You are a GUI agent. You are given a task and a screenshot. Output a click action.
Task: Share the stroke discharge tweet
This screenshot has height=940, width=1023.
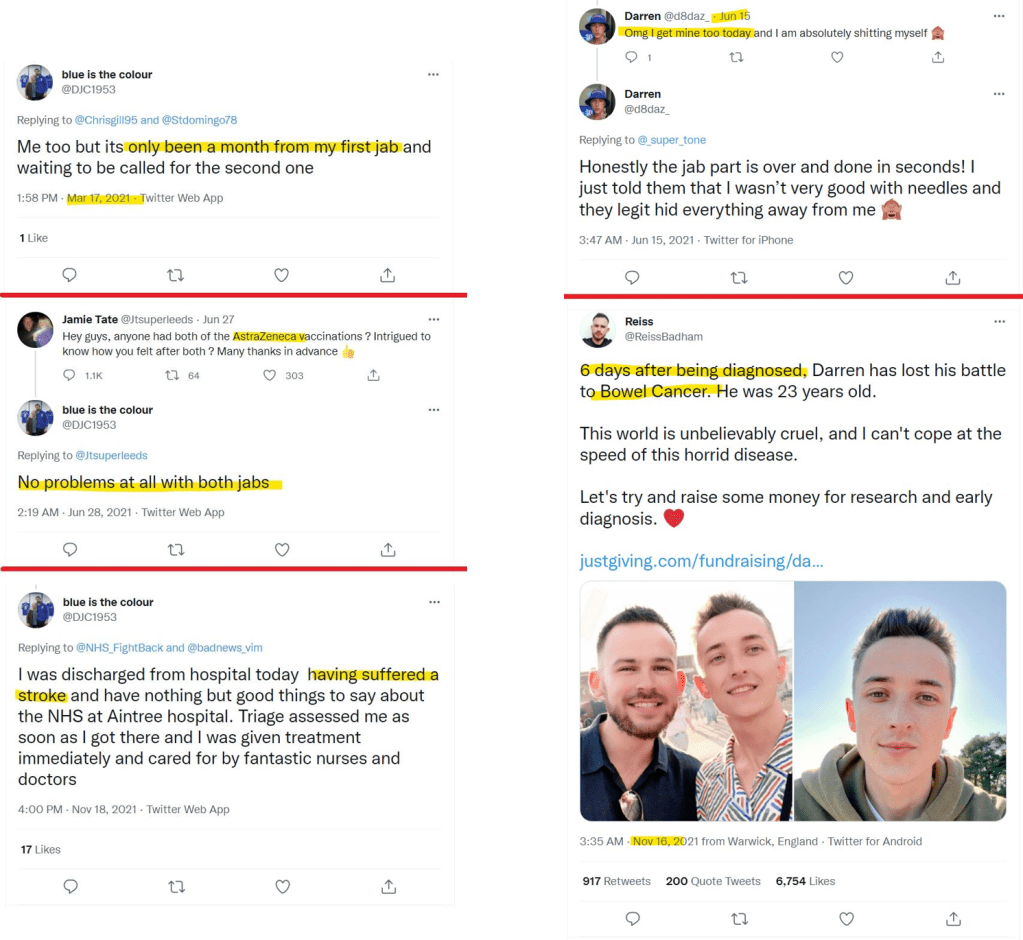pos(389,887)
